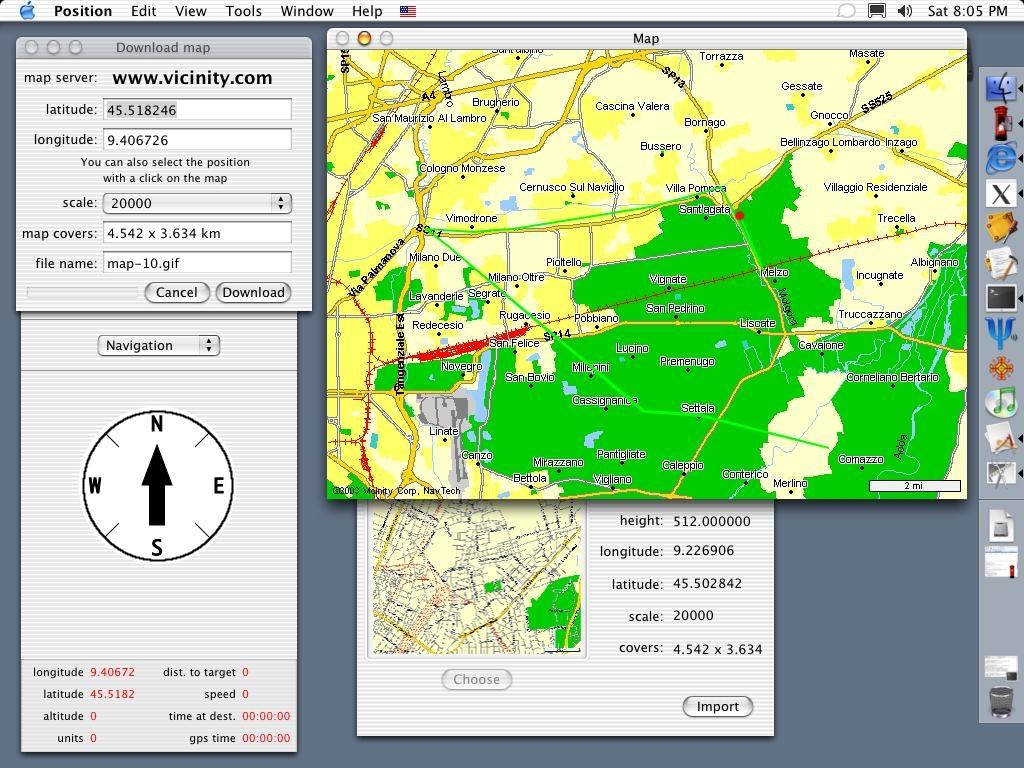Click the latitude field in Download map
This screenshot has width=1024, height=768.
[197, 110]
